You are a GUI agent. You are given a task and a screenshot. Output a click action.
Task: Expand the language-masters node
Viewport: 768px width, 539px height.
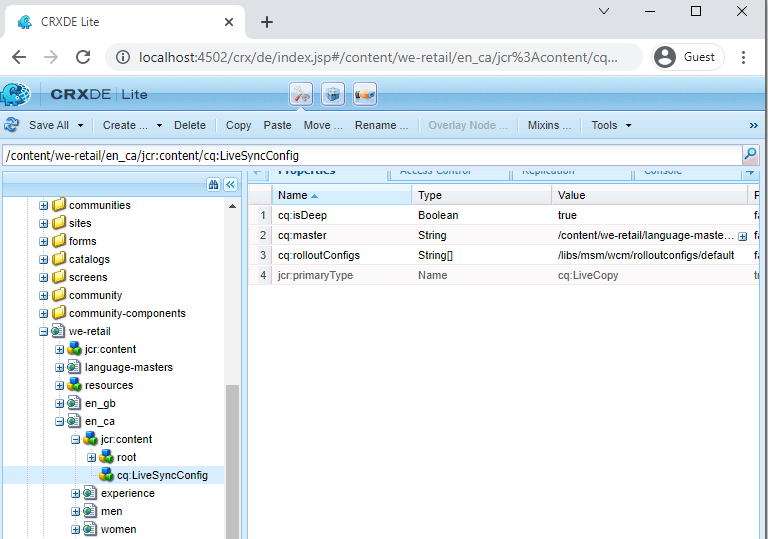pyautogui.click(x=59, y=368)
